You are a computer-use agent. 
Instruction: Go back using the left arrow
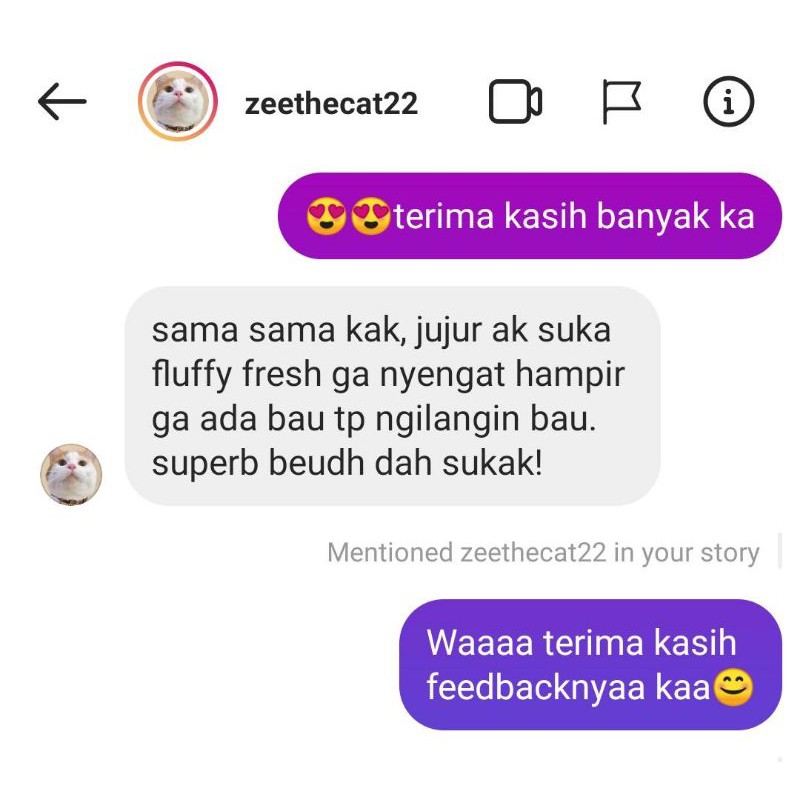click(62, 102)
